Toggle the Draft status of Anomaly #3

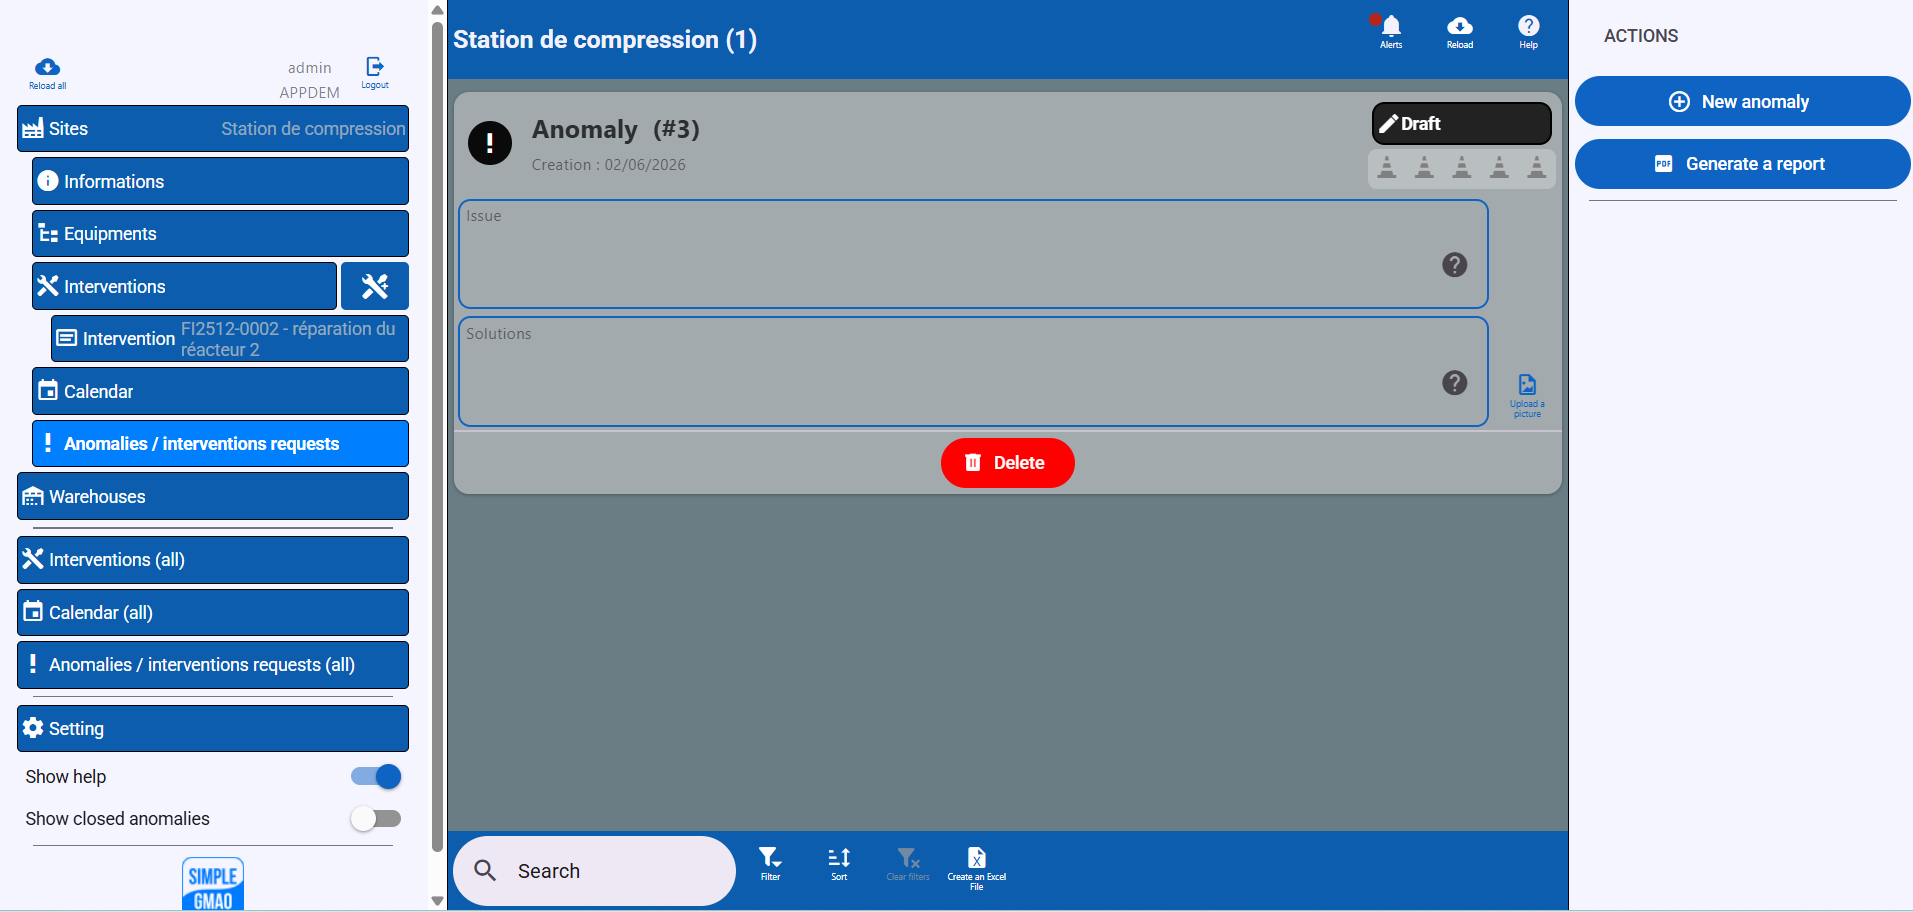1461,123
